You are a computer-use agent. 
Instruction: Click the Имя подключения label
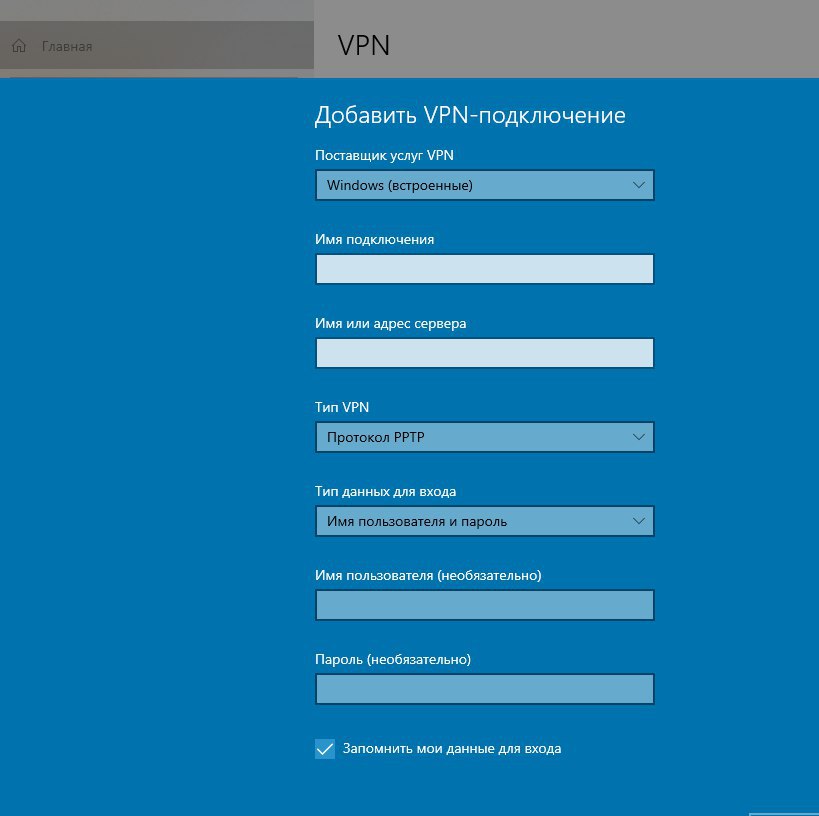click(x=375, y=239)
